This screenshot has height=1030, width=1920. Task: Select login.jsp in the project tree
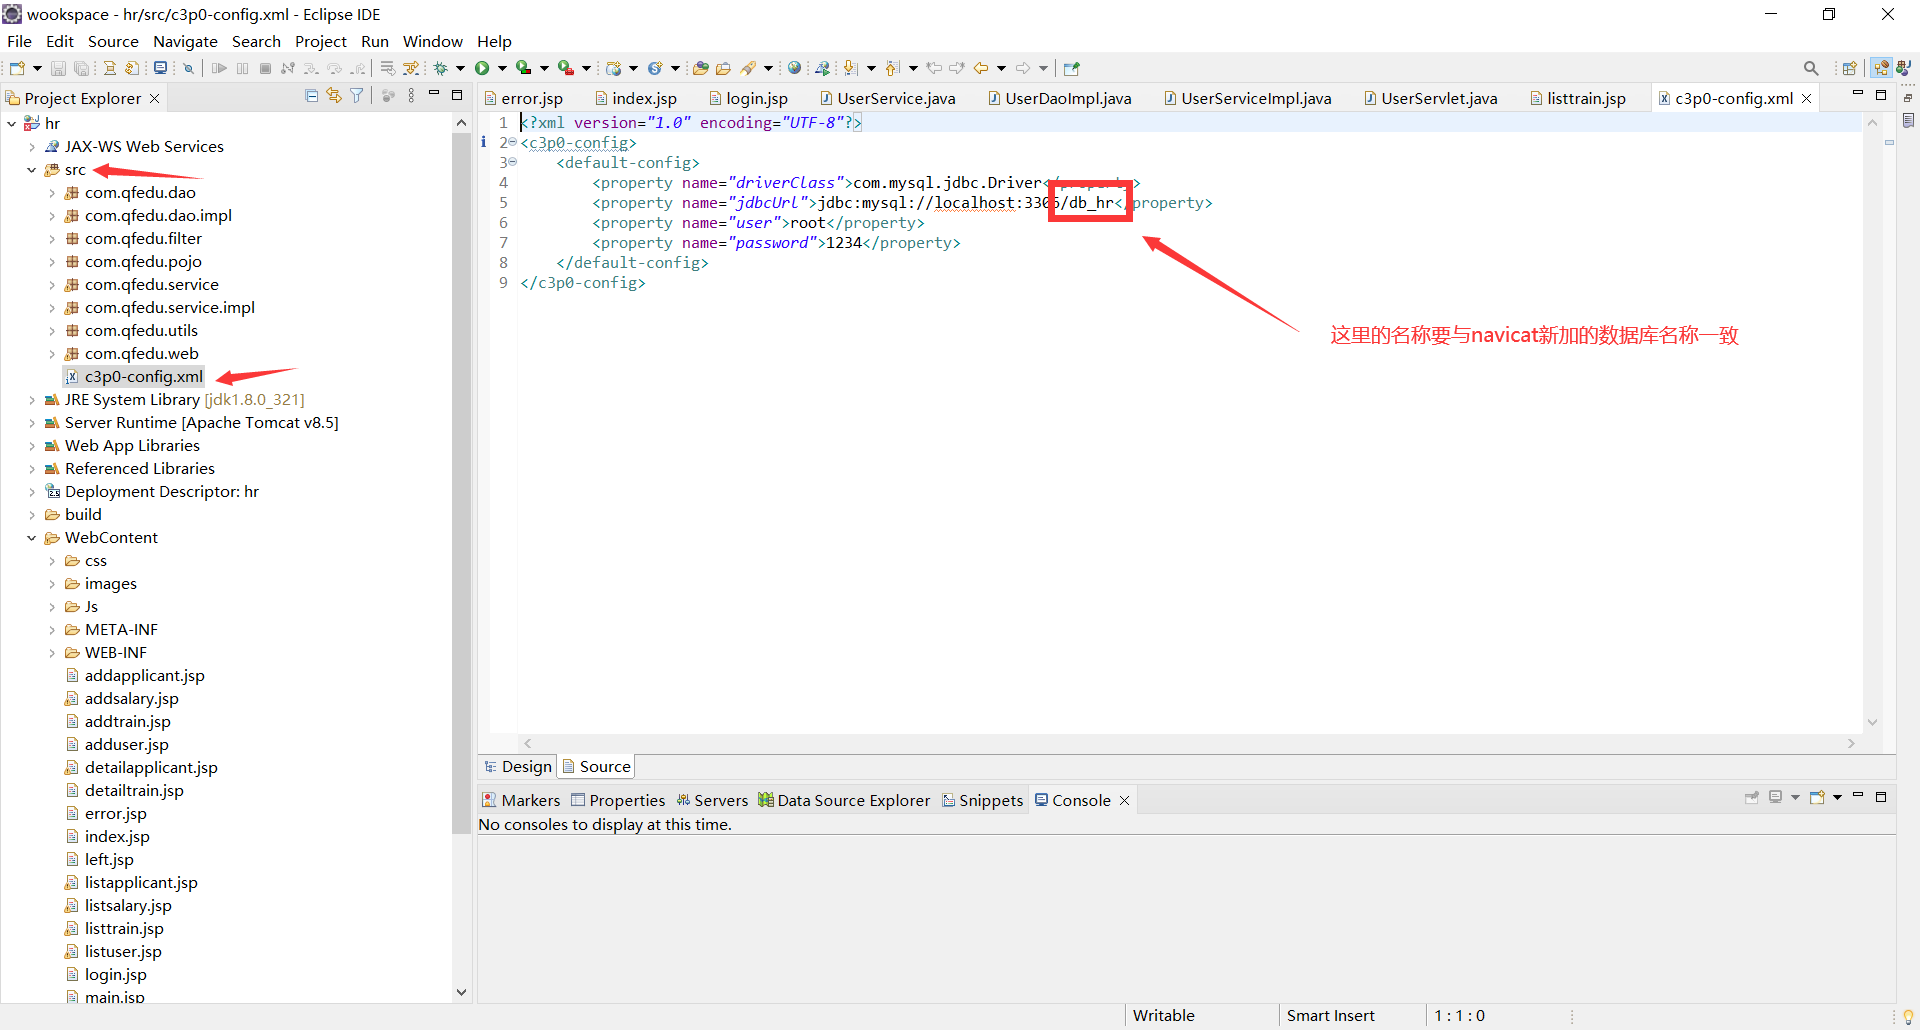pyautogui.click(x=106, y=975)
